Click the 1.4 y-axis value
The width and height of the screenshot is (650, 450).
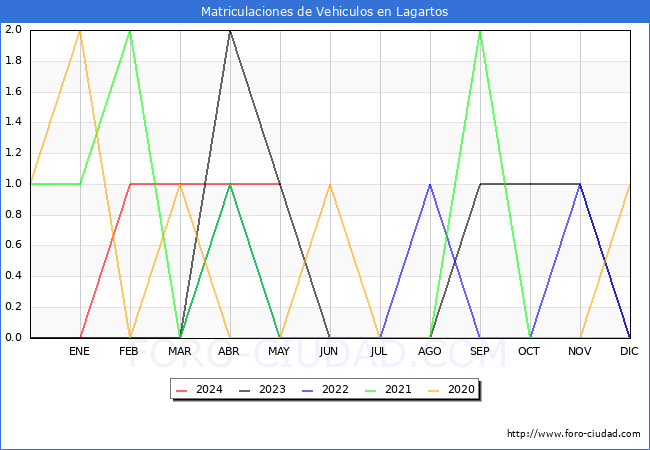[x=13, y=122]
